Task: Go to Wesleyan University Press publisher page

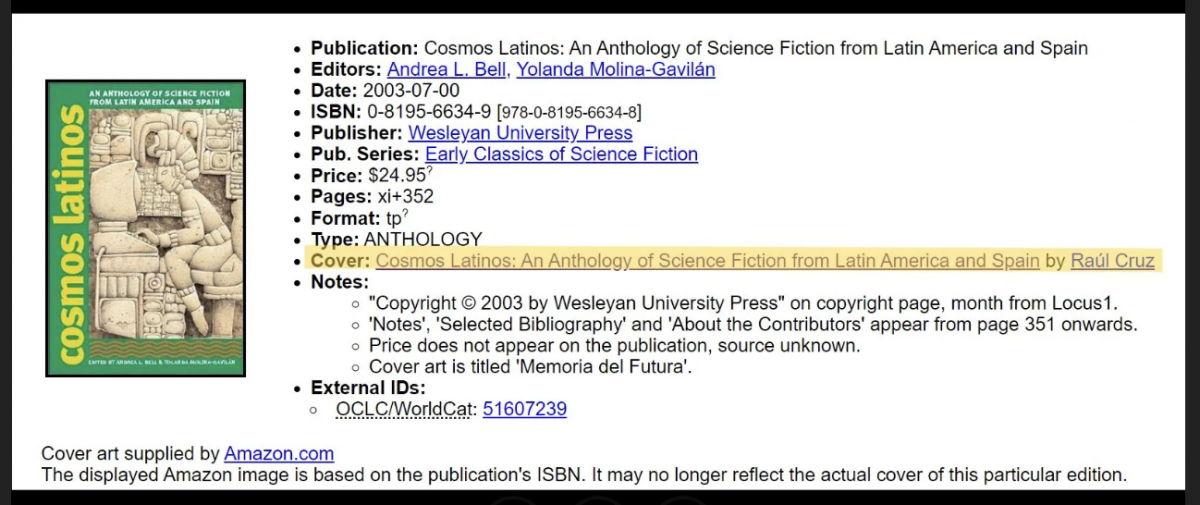Action: [x=520, y=133]
